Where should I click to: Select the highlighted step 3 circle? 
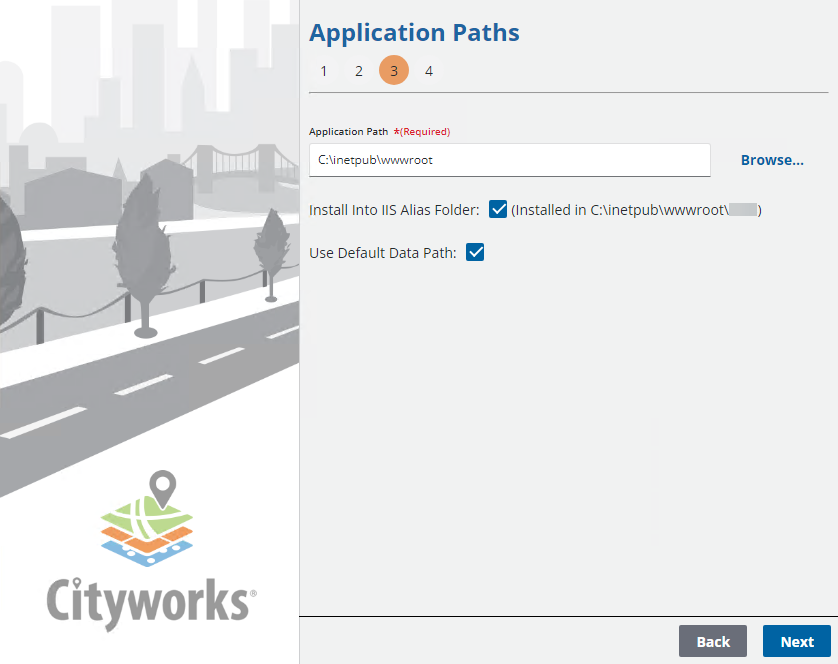(394, 71)
